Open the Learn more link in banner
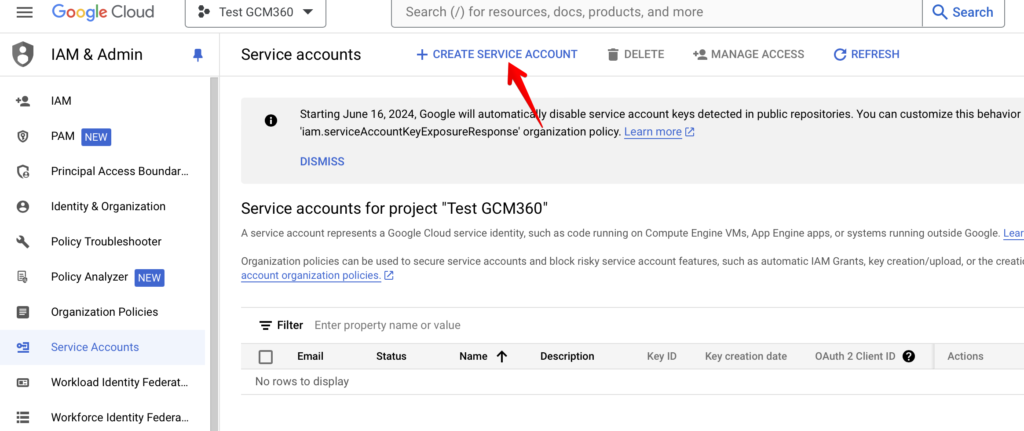 tap(653, 132)
